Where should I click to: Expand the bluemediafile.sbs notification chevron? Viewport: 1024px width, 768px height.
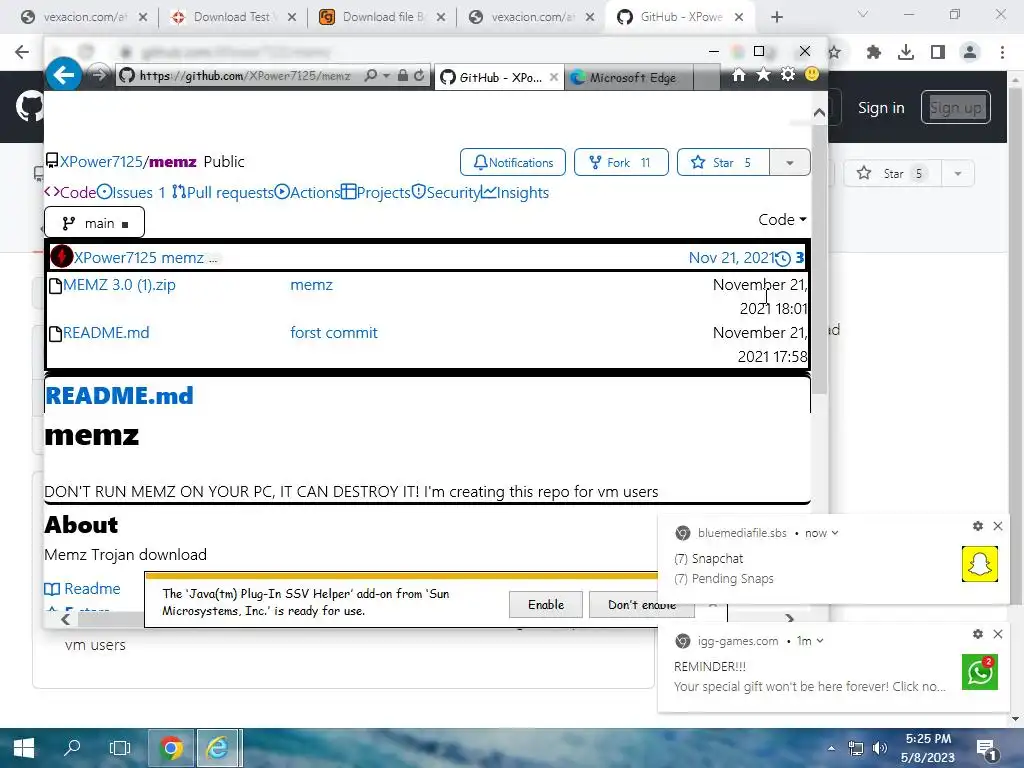click(x=835, y=534)
